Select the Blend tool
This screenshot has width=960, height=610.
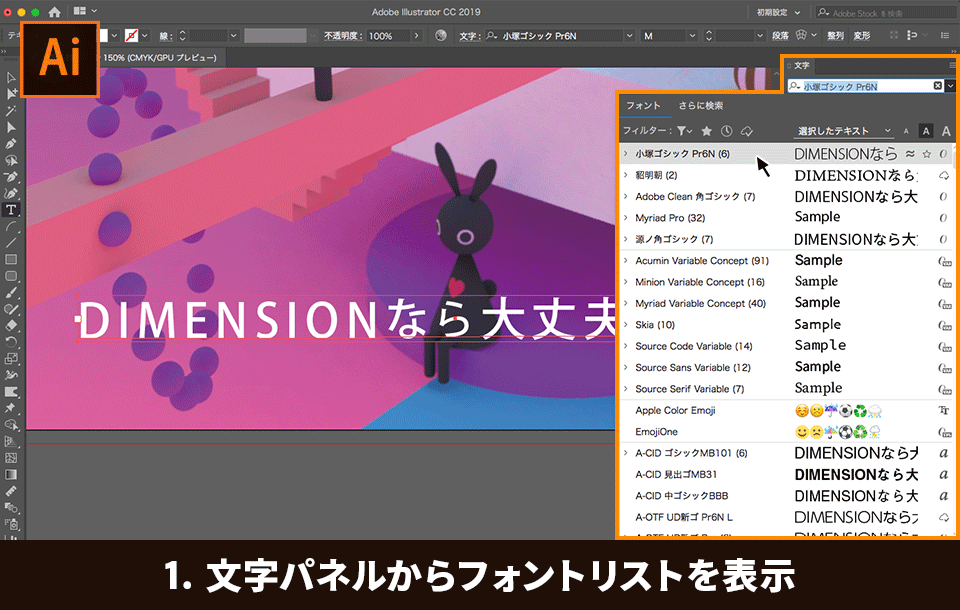(10, 508)
